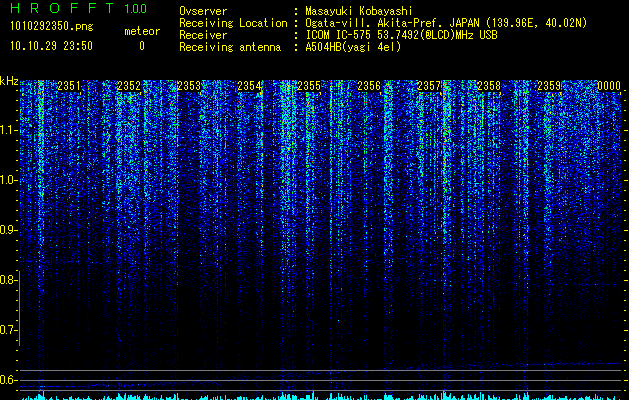Click the 0.7 frequency axis label
Screen dimensions: 629x400
8,330
